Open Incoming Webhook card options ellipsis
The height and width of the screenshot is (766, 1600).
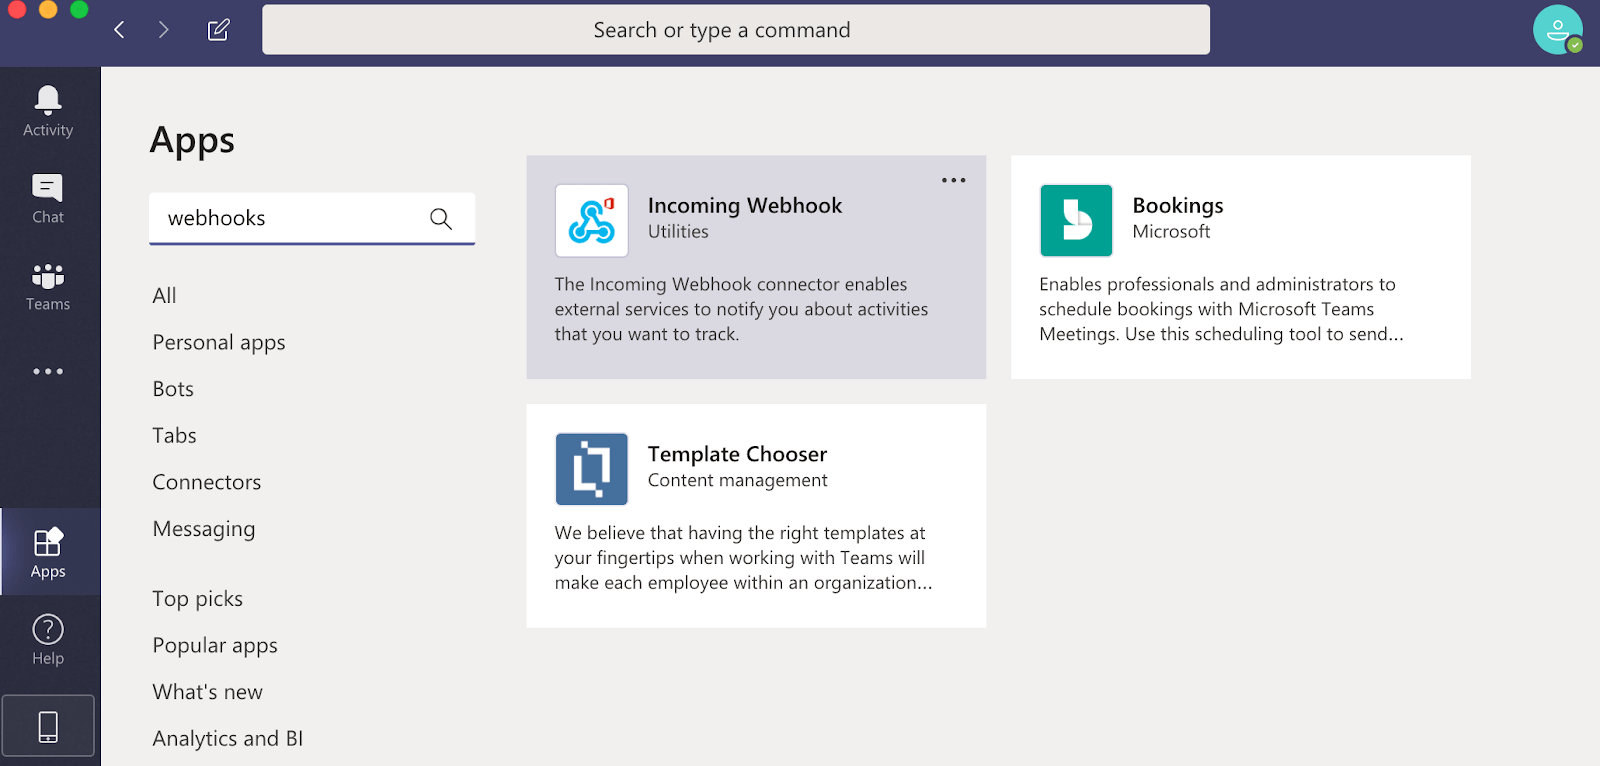tap(954, 180)
